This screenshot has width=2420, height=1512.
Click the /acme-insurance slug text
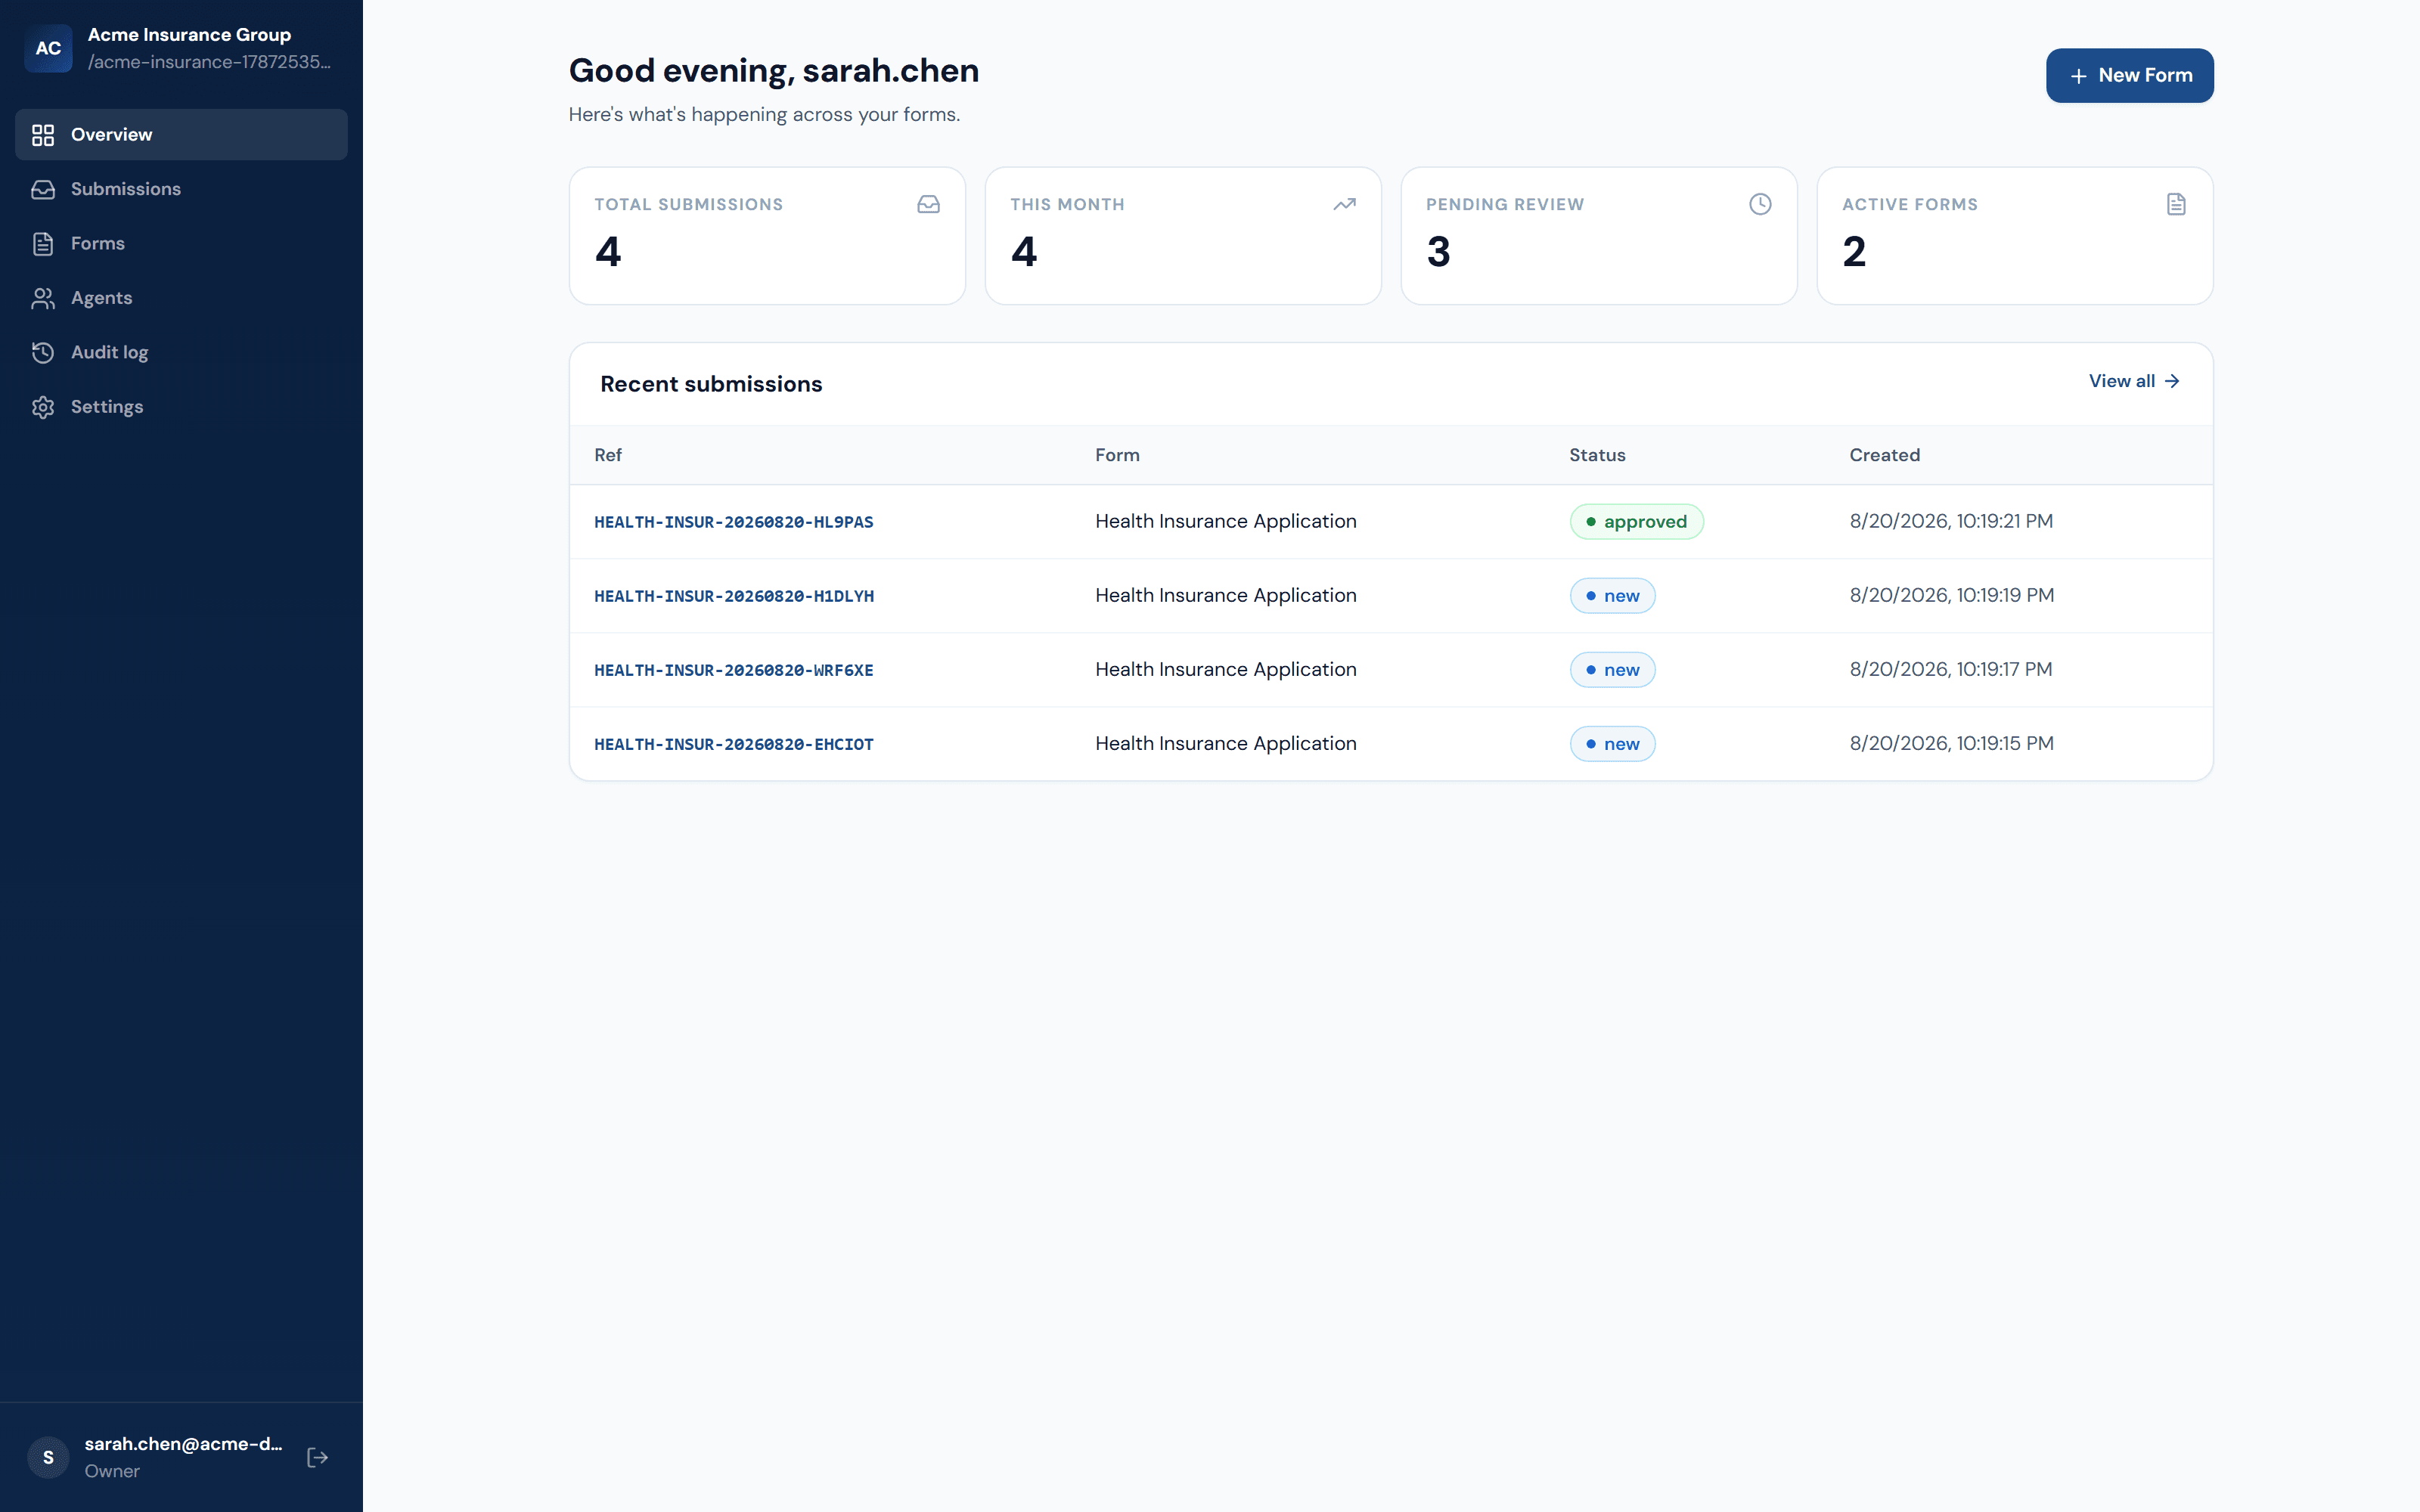pos(209,62)
